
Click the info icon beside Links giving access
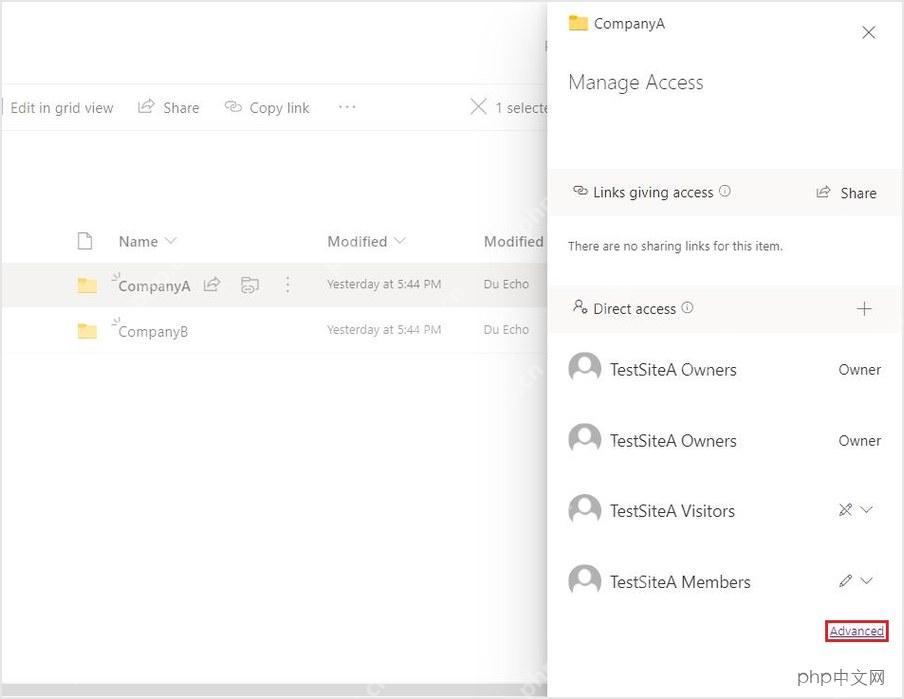click(x=725, y=191)
